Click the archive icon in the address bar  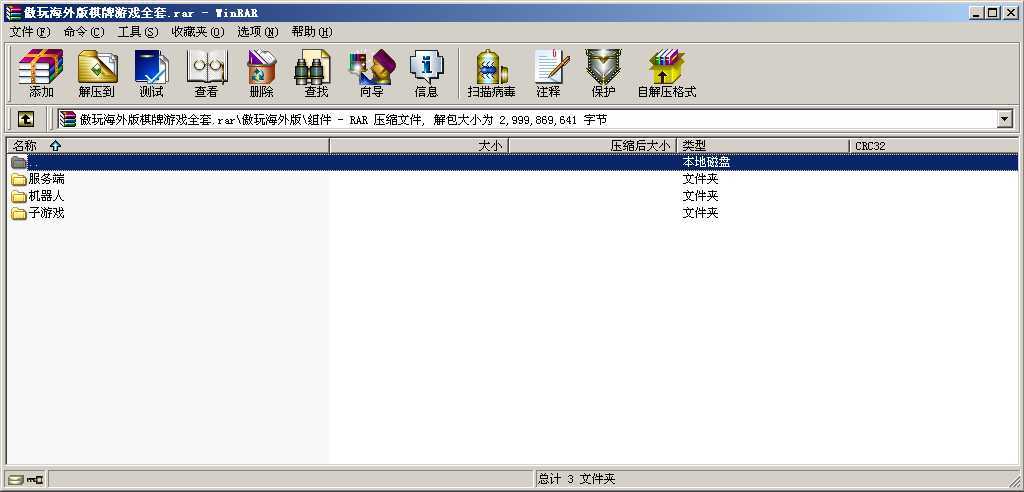(67, 119)
